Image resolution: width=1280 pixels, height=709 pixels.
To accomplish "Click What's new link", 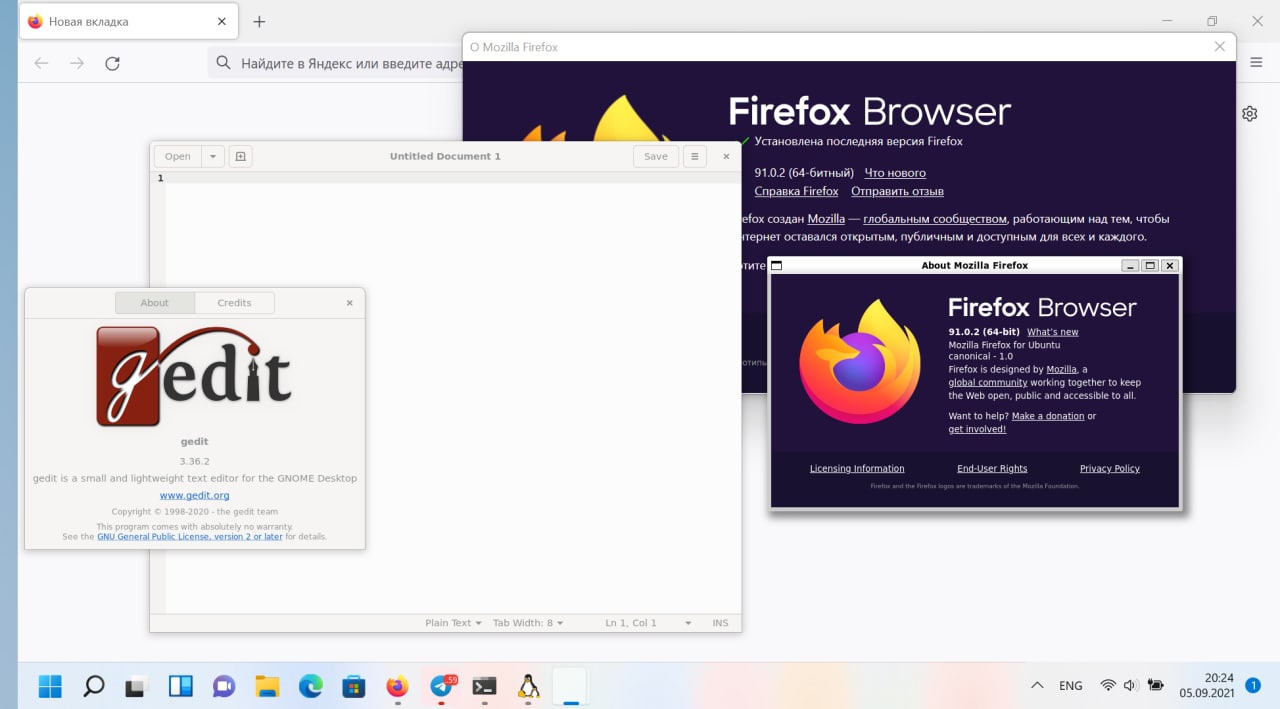I will (x=1053, y=332).
